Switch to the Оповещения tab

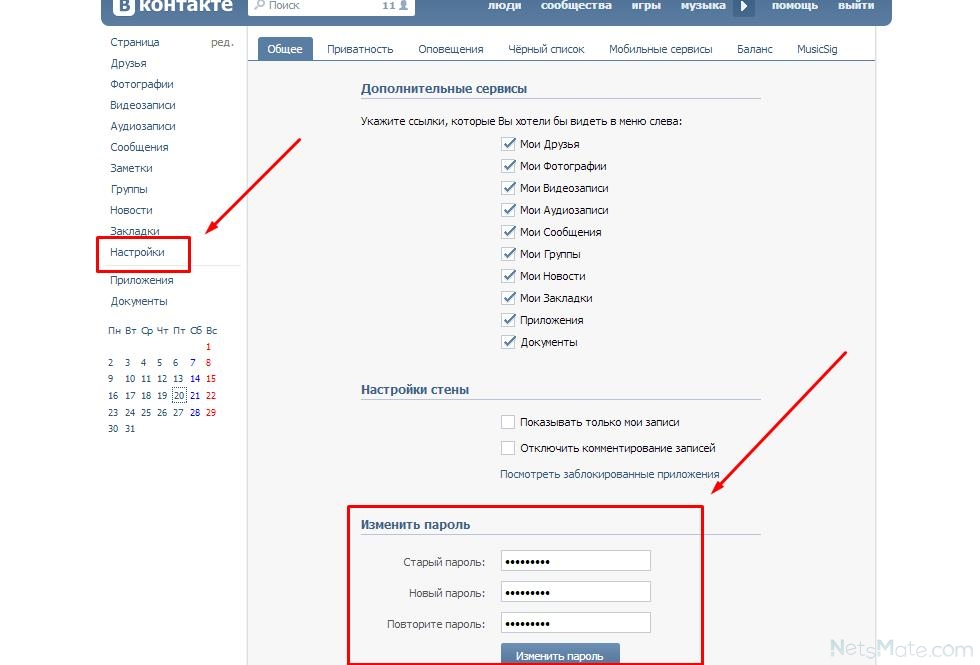(x=451, y=49)
